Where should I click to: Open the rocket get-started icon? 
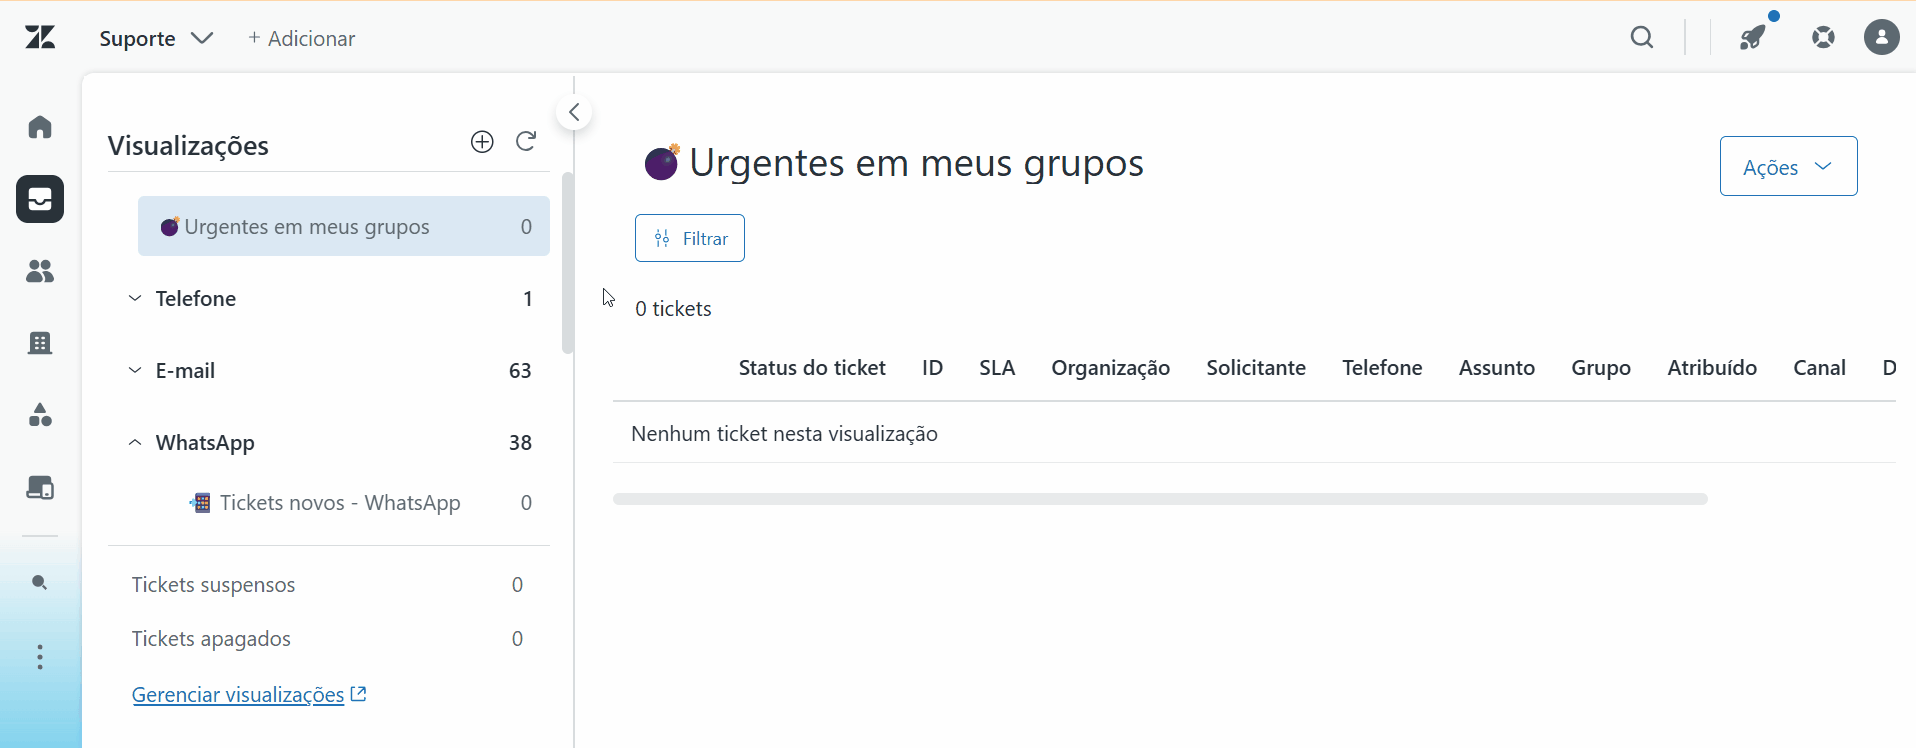1753,38
